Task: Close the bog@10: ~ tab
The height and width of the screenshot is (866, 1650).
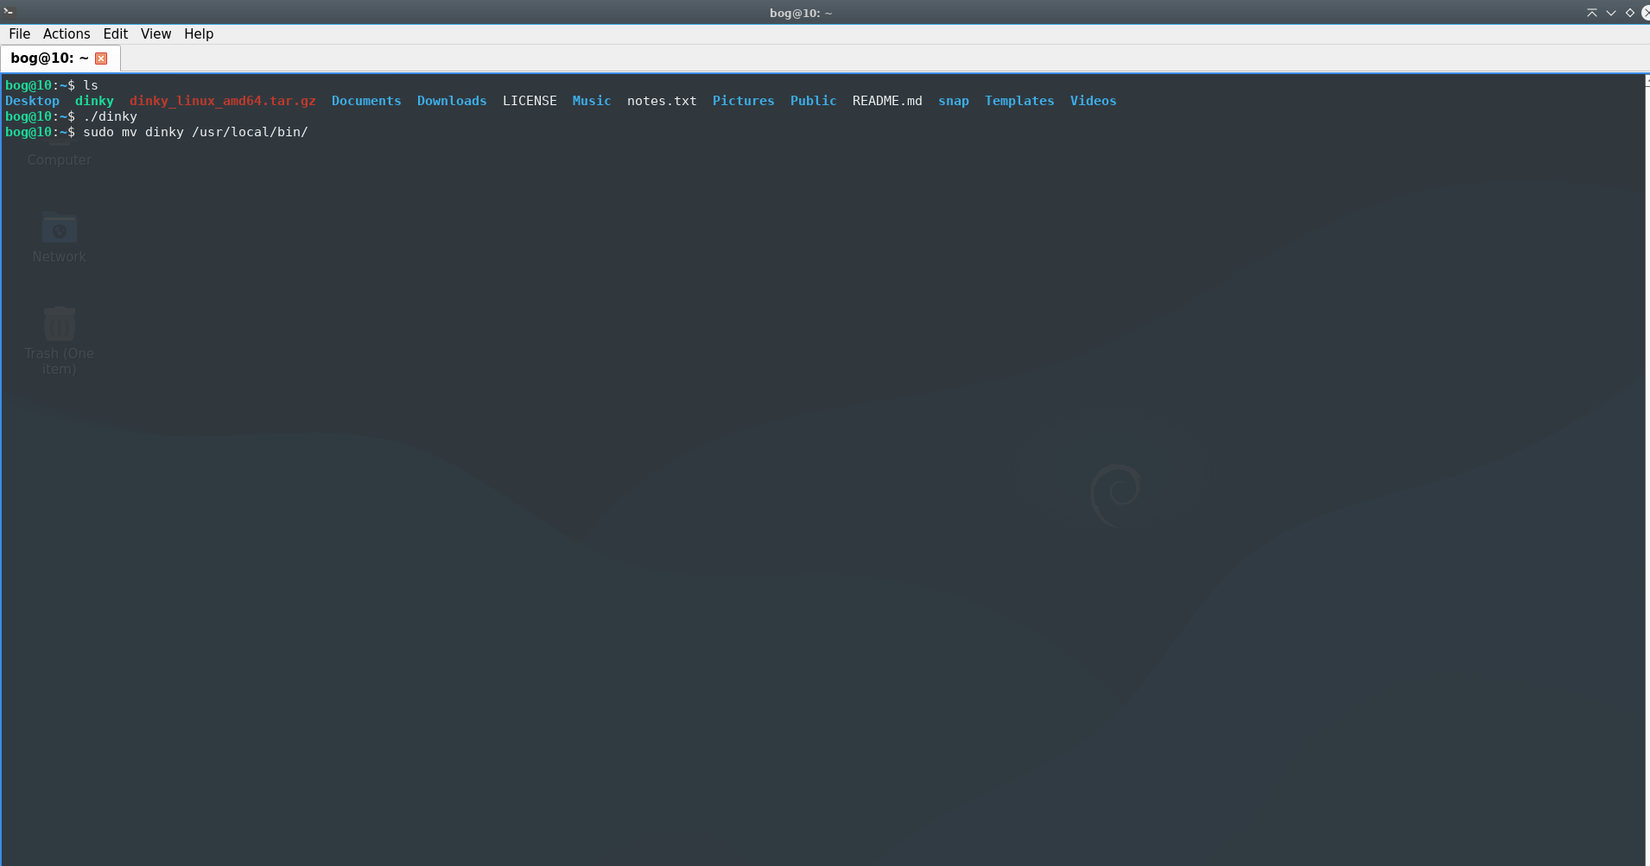Action: [x=101, y=59]
